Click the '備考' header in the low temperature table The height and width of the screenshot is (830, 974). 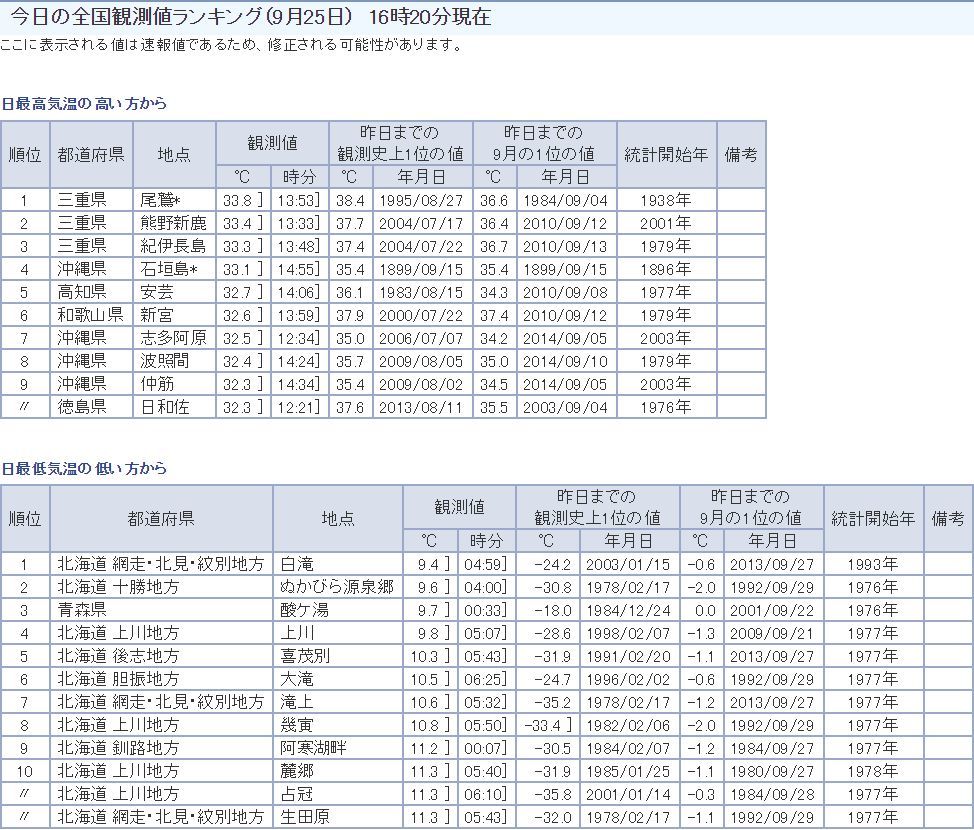[x=949, y=518]
